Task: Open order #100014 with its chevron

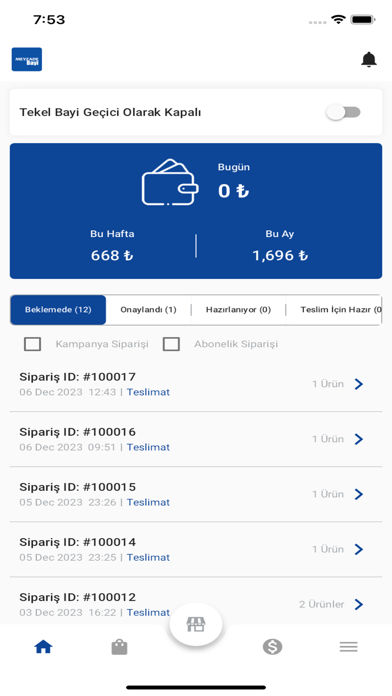Action: click(359, 549)
